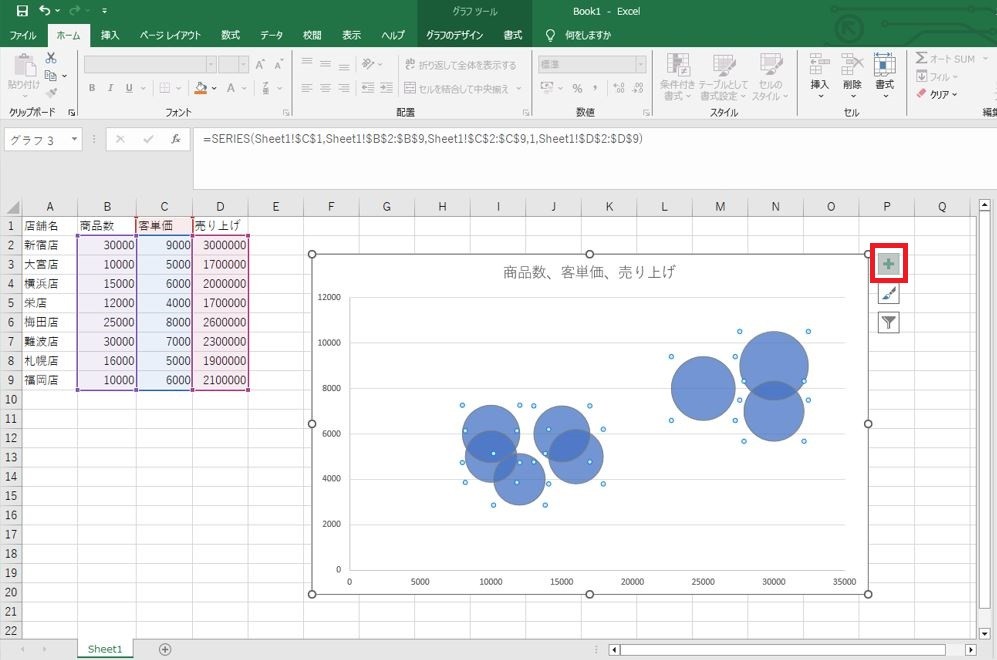Viewport: 997px width, 660px height.
Task: Open the 書式 cell format dropdown
Action: (x=884, y=75)
